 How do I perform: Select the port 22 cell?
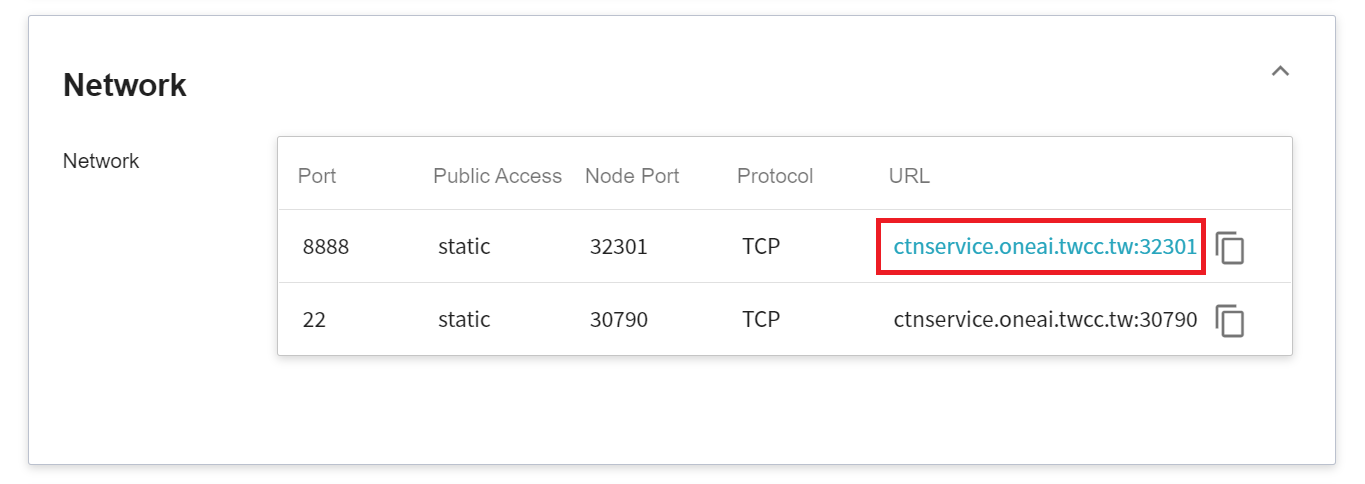click(314, 320)
